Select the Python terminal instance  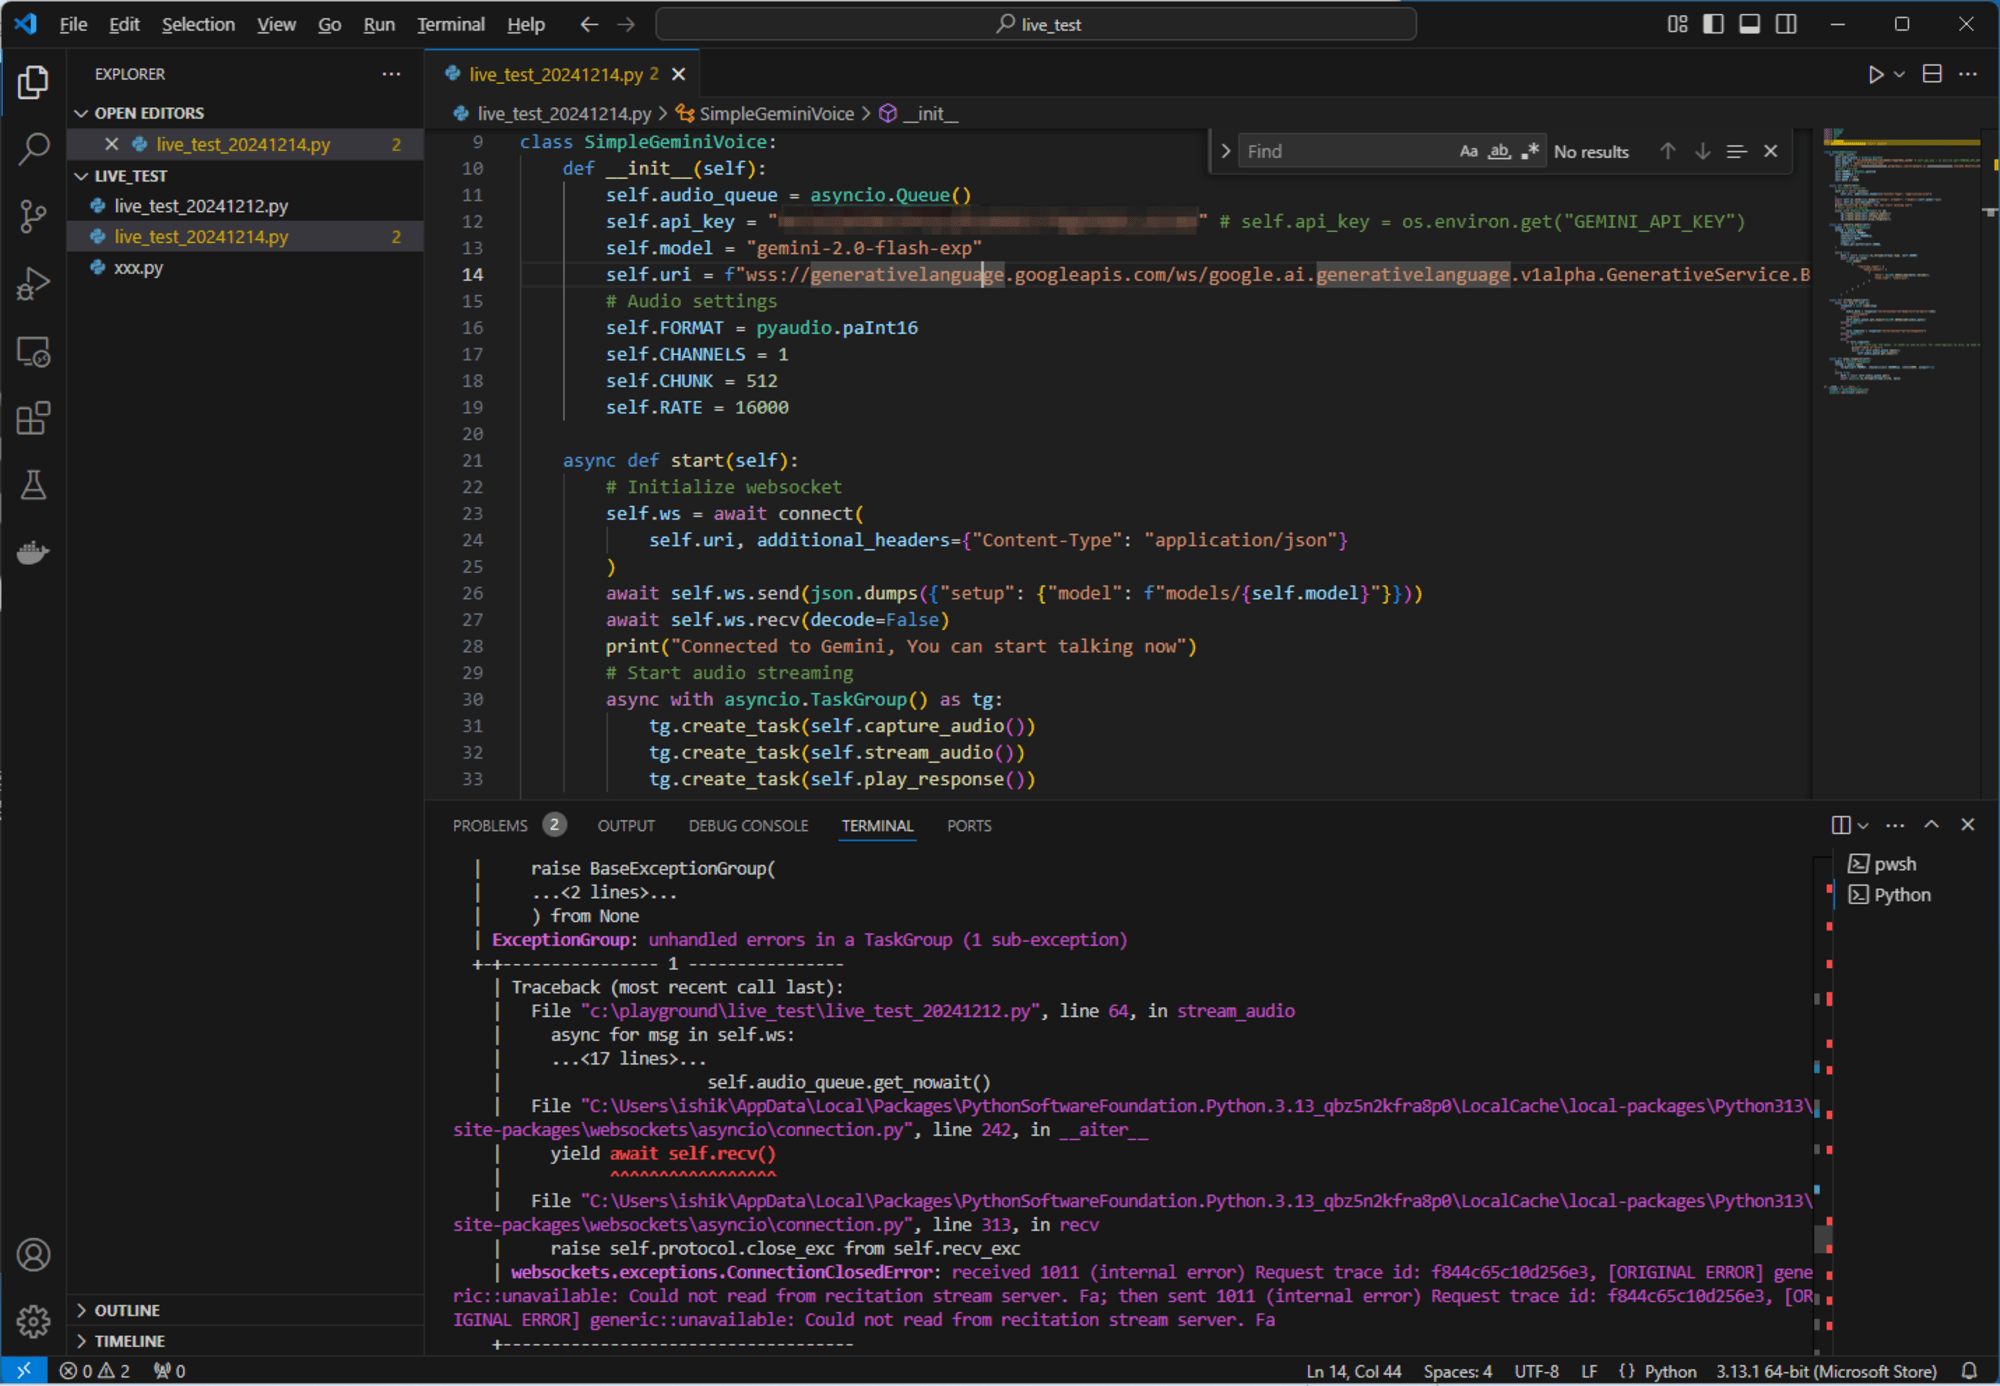(1890, 895)
